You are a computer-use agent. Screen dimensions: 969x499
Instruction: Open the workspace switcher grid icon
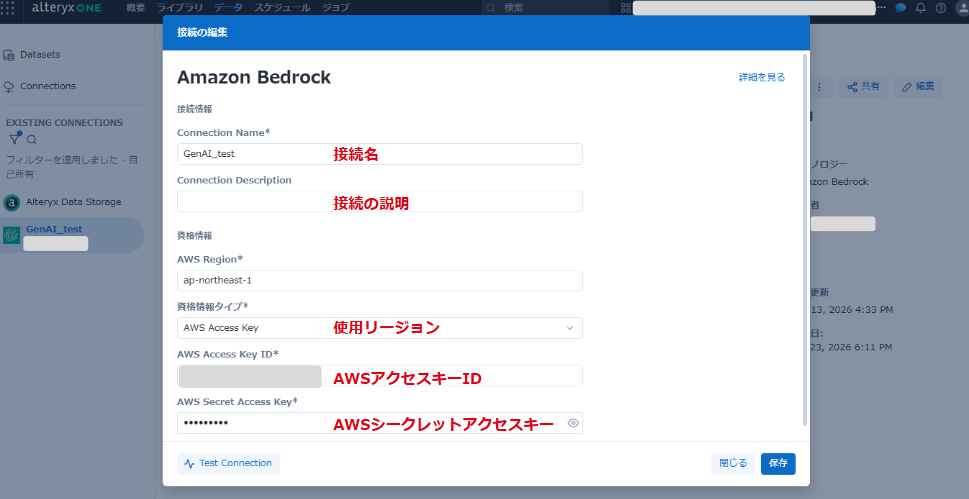(625, 8)
